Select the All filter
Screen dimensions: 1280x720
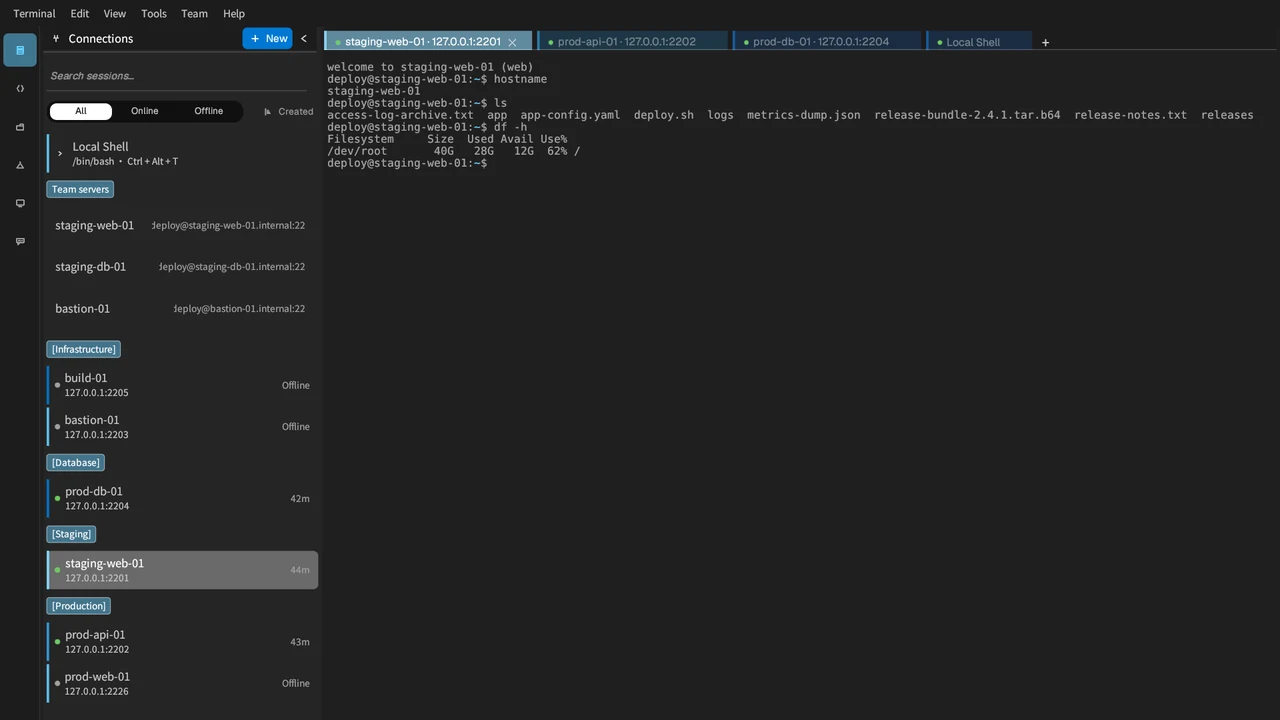click(81, 111)
